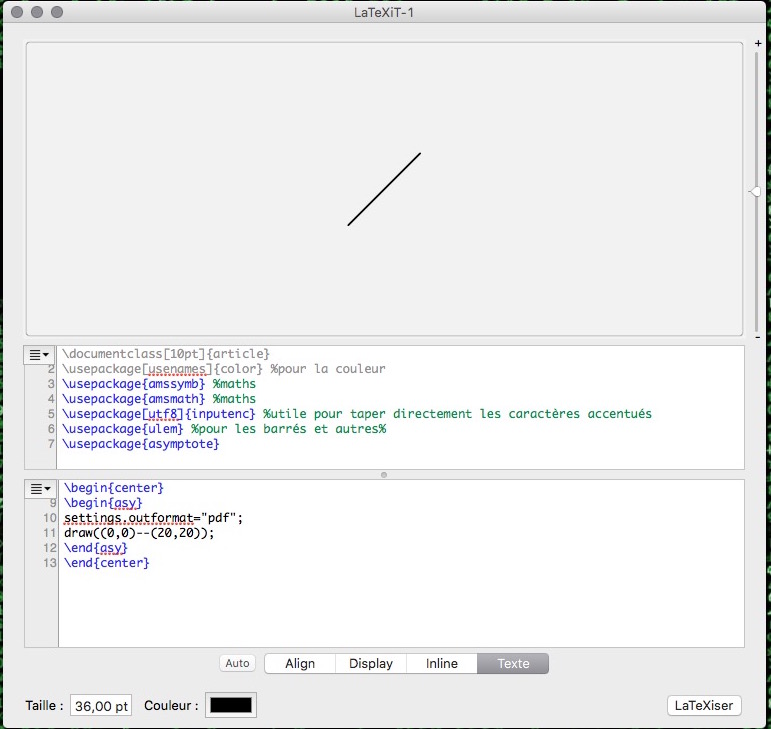The height and width of the screenshot is (729, 771).
Task: Select the Texte mode segment
Action: tap(513, 663)
